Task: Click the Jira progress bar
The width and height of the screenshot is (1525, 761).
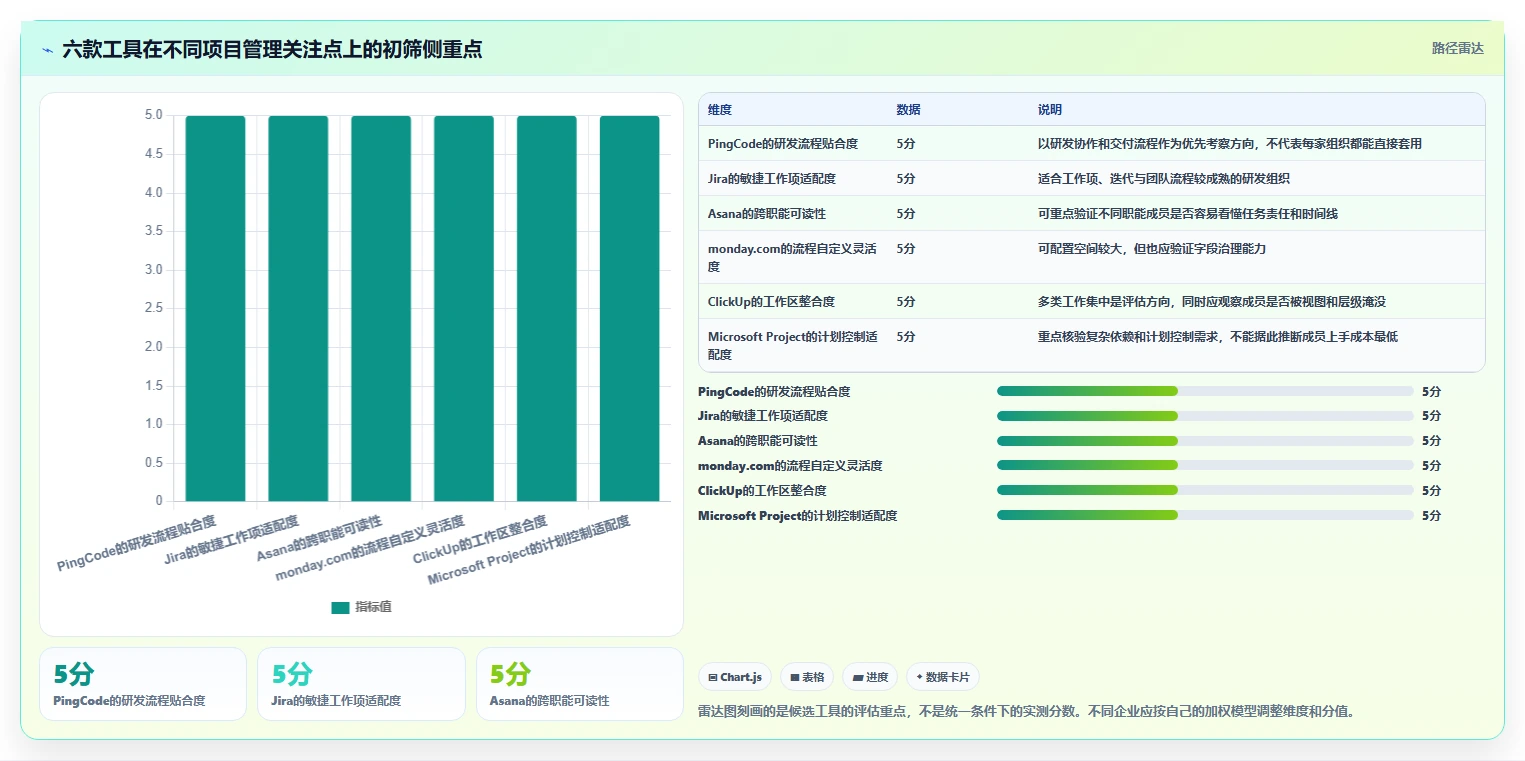Action: coord(1205,416)
